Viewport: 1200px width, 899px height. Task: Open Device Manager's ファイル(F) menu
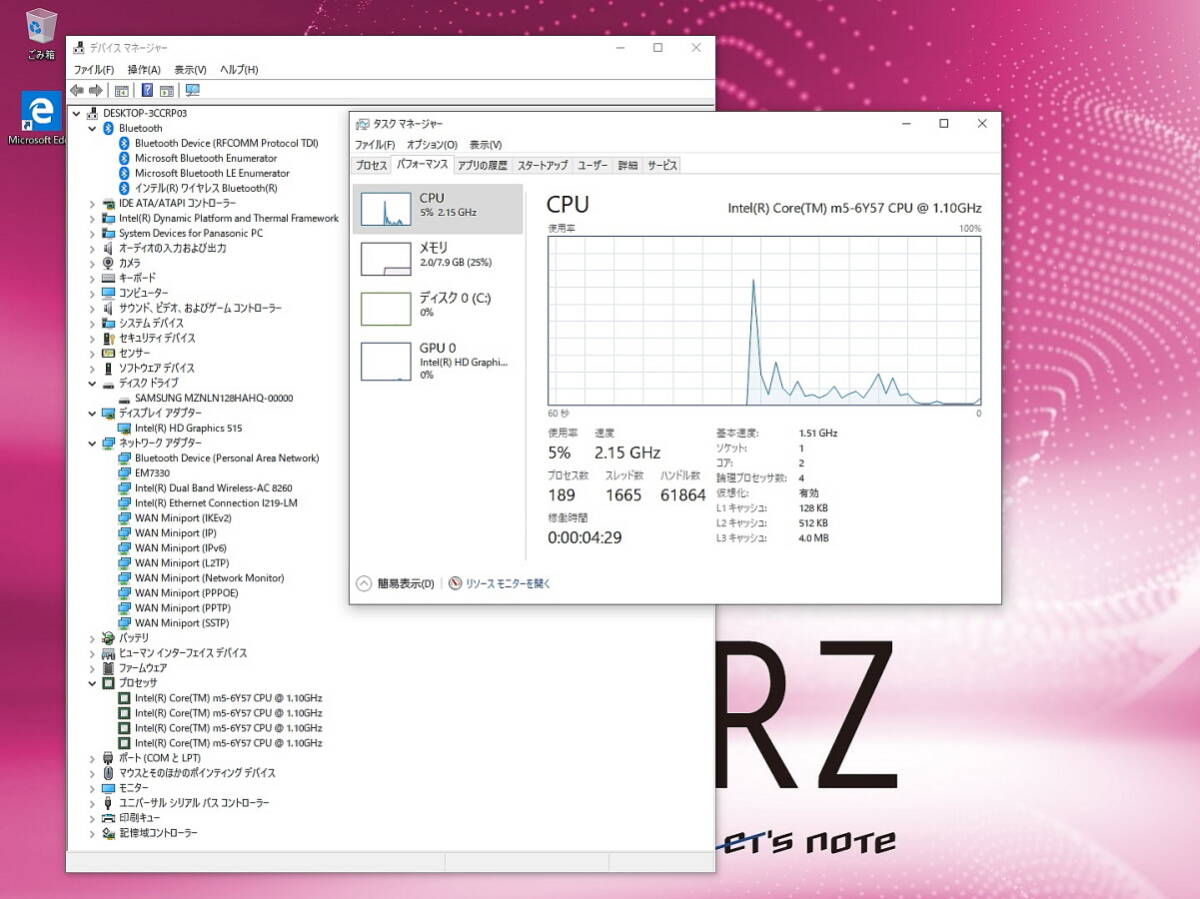(94, 70)
